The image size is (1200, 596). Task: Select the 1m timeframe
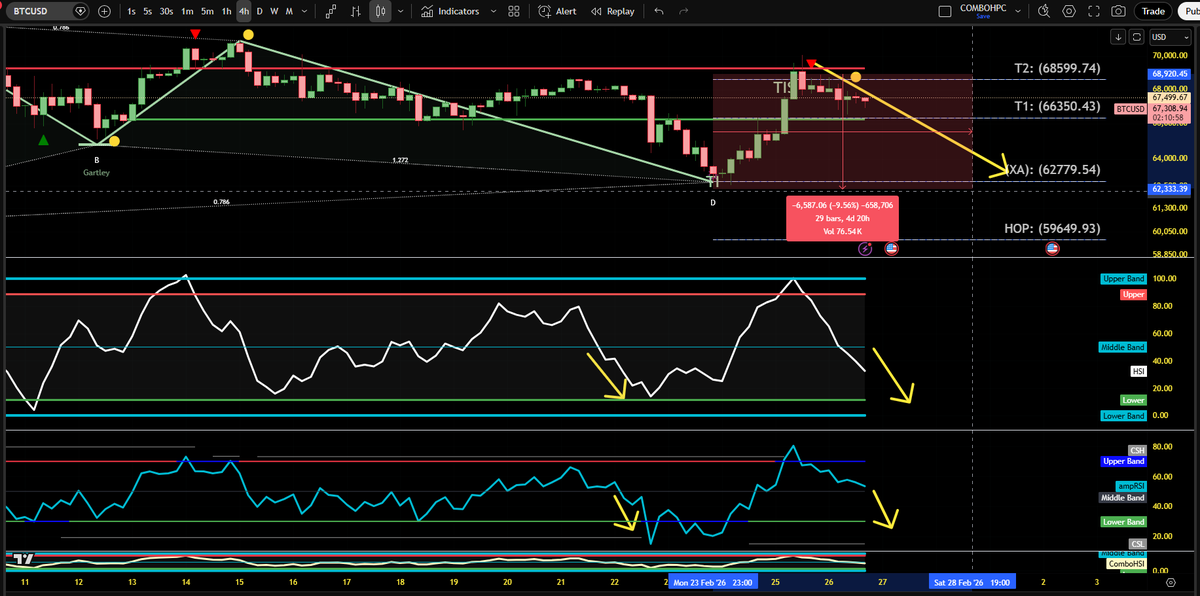pyautogui.click(x=187, y=11)
